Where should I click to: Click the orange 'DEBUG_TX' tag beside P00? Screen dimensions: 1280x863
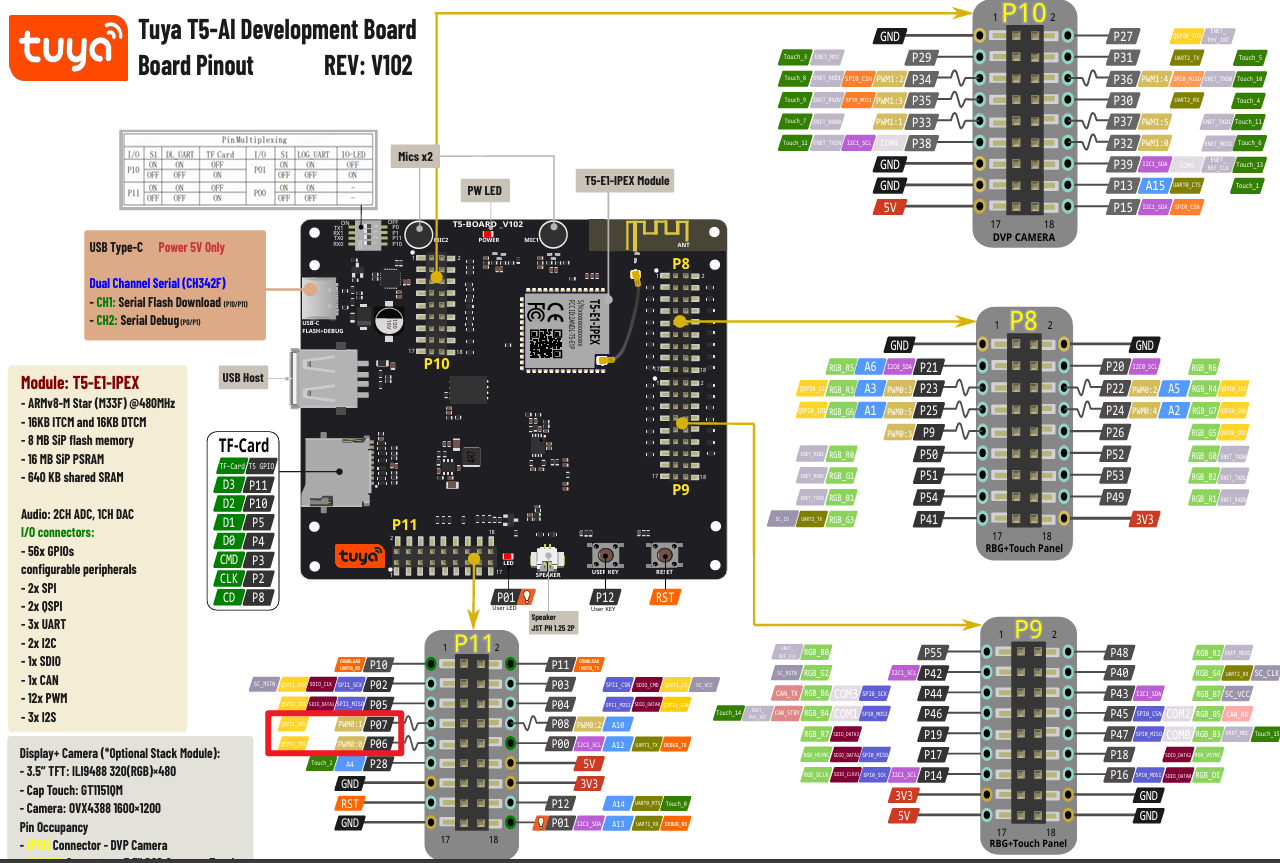tap(675, 745)
